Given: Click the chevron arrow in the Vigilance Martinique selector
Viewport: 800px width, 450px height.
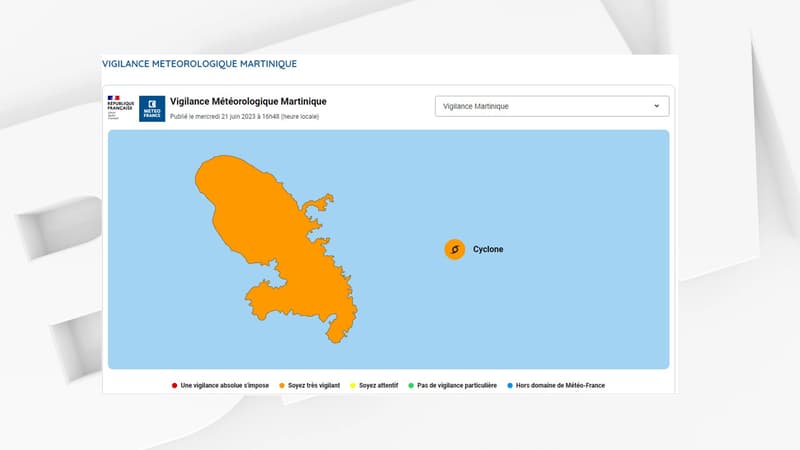Looking at the screenshot, I should pyautogui.click(x=657, y=106).
